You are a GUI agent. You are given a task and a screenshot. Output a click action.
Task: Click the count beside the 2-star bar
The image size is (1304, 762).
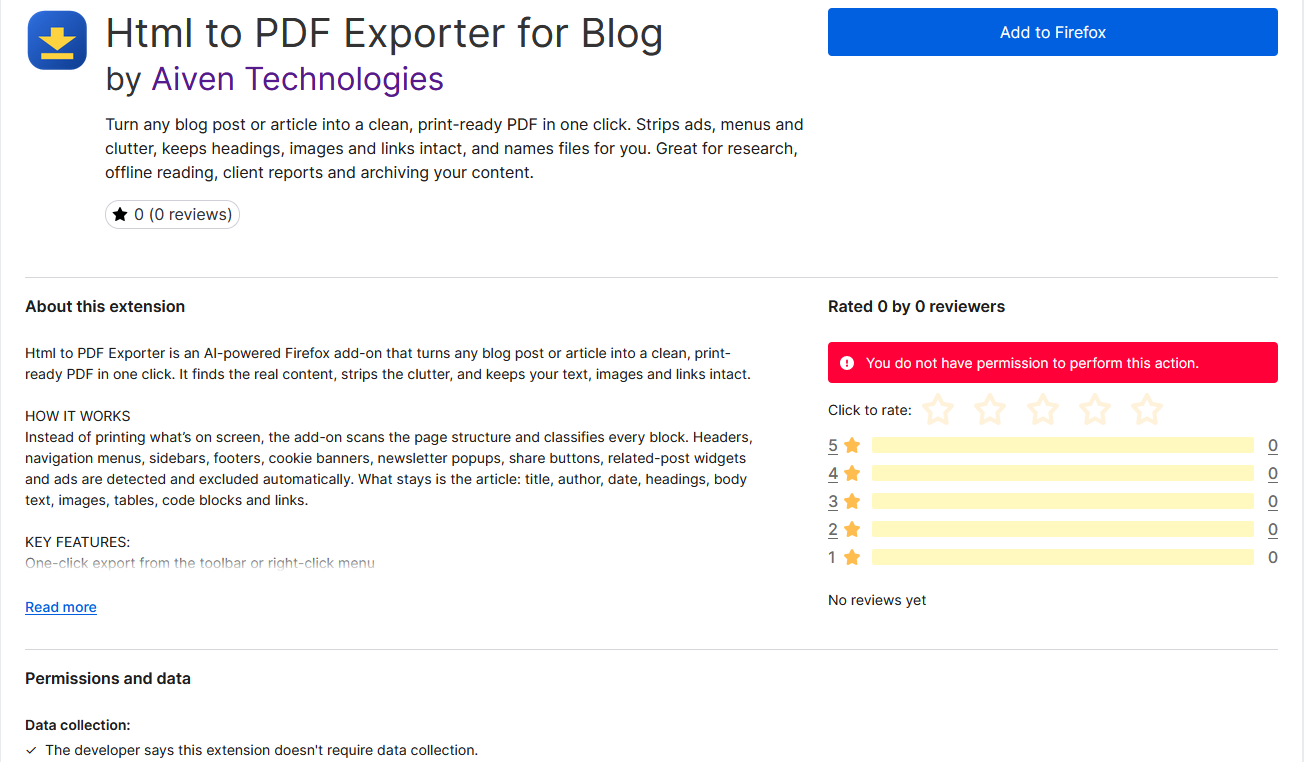(1273, 530)
